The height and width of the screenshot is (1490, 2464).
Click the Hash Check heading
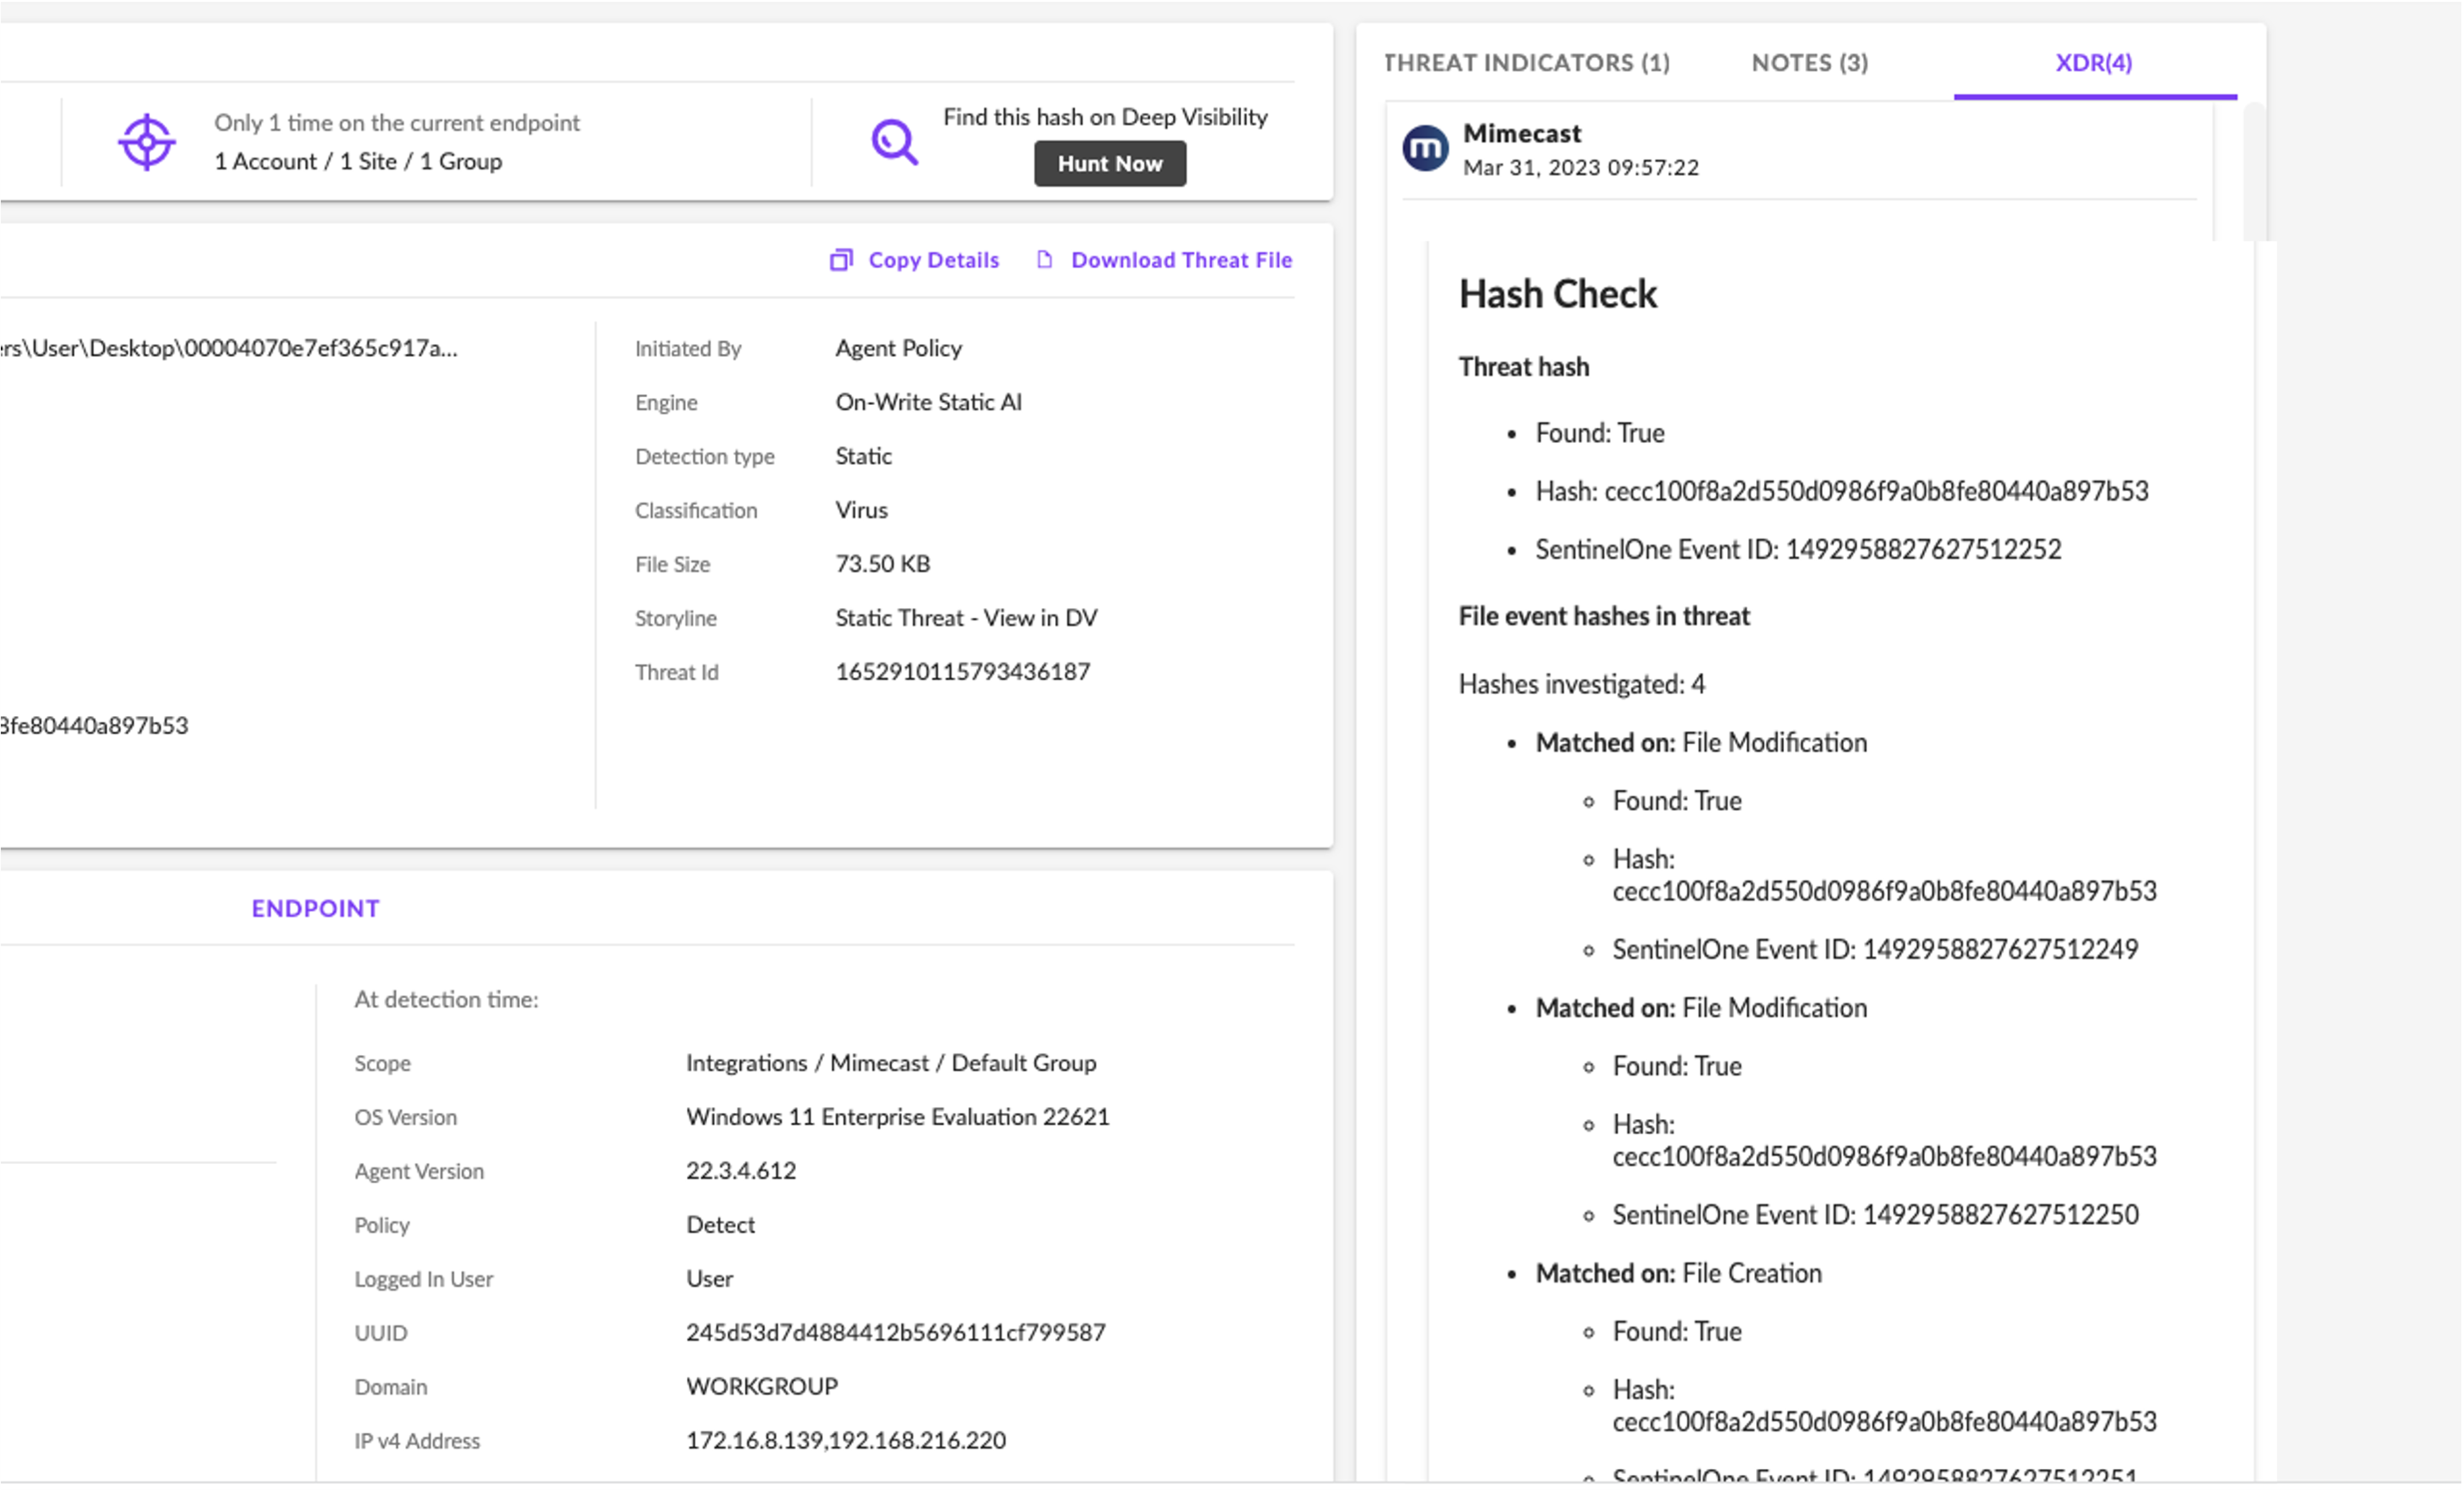(1557, 294)
